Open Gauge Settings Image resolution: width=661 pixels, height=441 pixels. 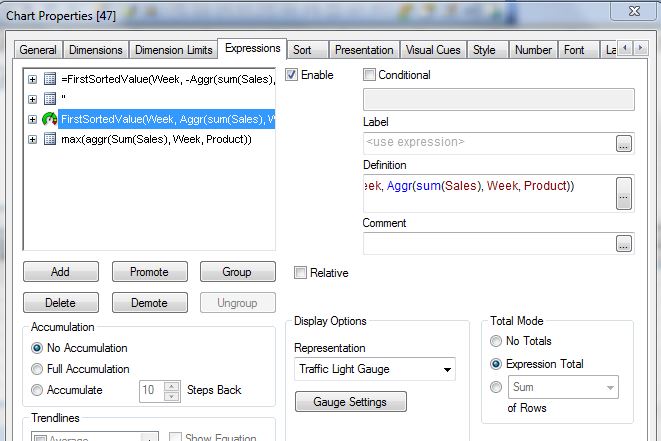tap(350, 401)
